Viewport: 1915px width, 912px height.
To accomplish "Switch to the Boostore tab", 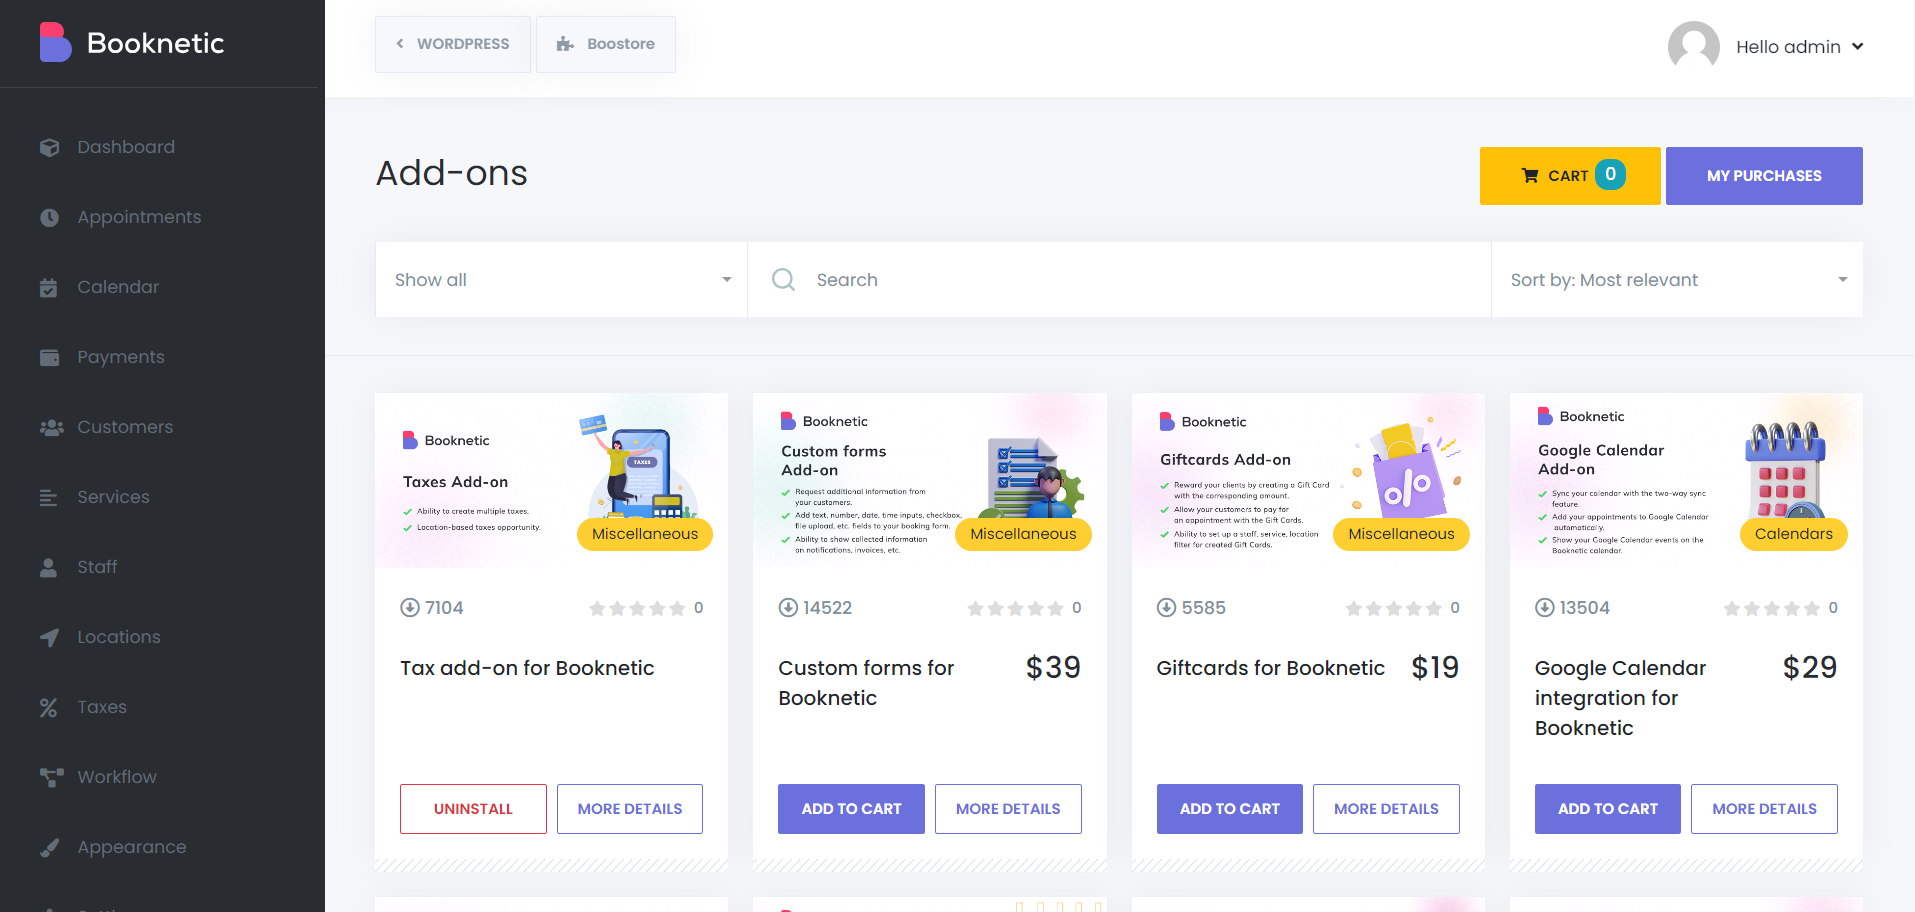I will (605, 44).
